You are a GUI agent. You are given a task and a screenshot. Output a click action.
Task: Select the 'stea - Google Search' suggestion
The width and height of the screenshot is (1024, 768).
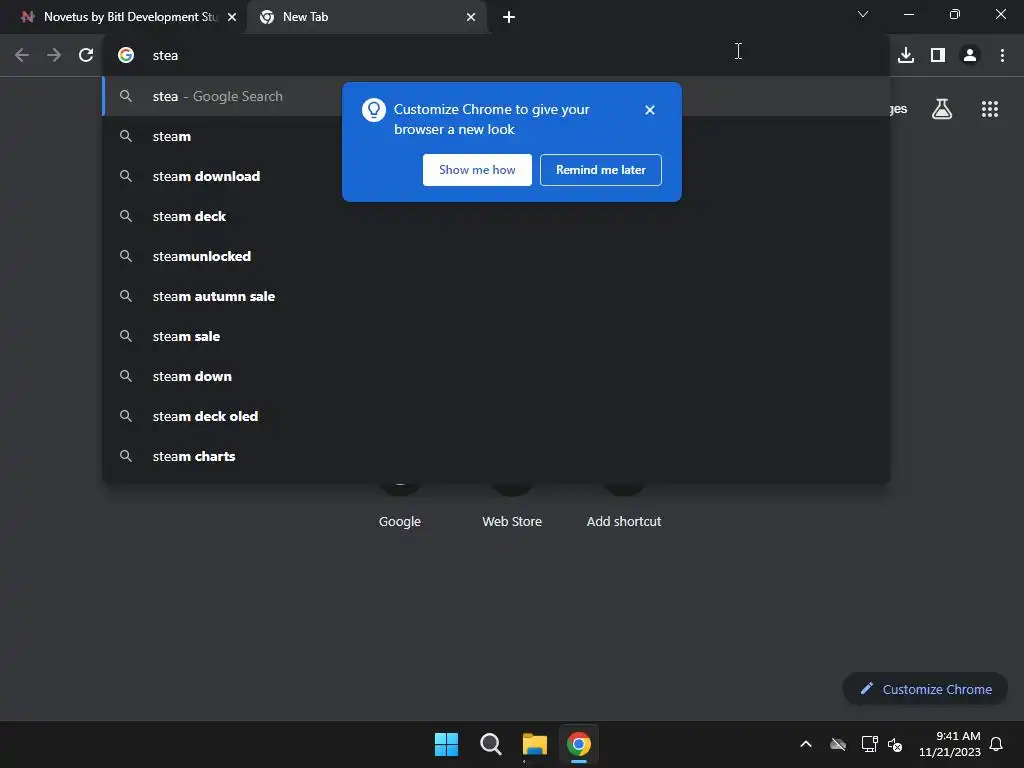point(496,97)
